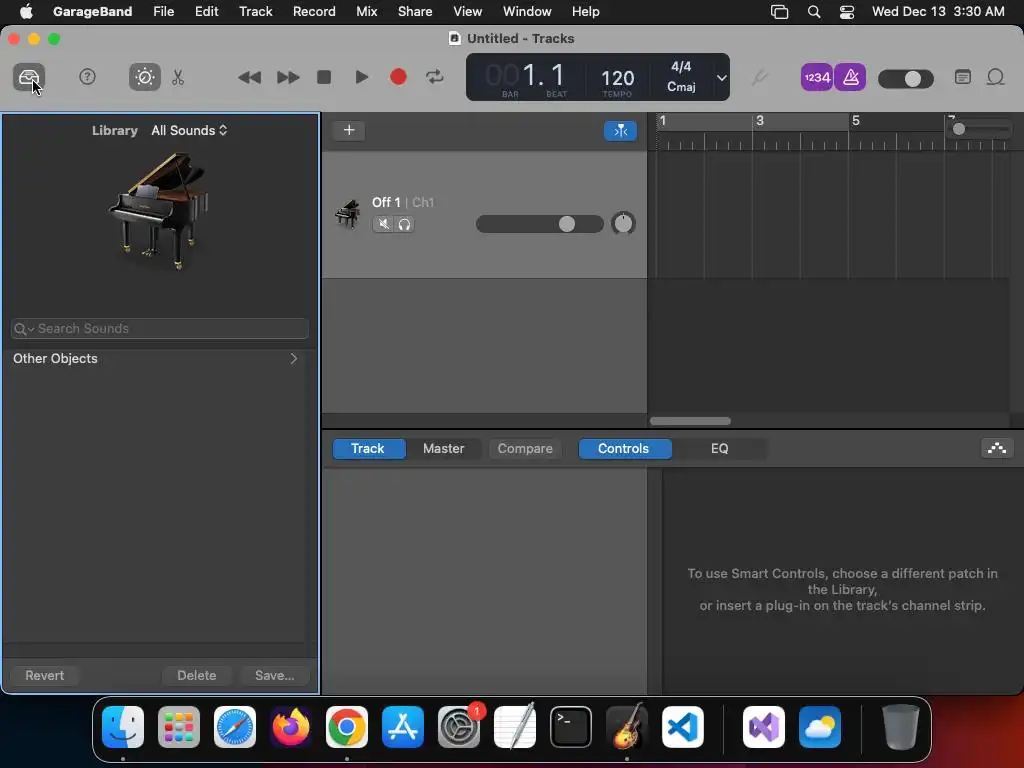The height and width of the screenshot is (768, 1024).
Task: Toggle the Smart Controls button
Action: pos(144,77)
